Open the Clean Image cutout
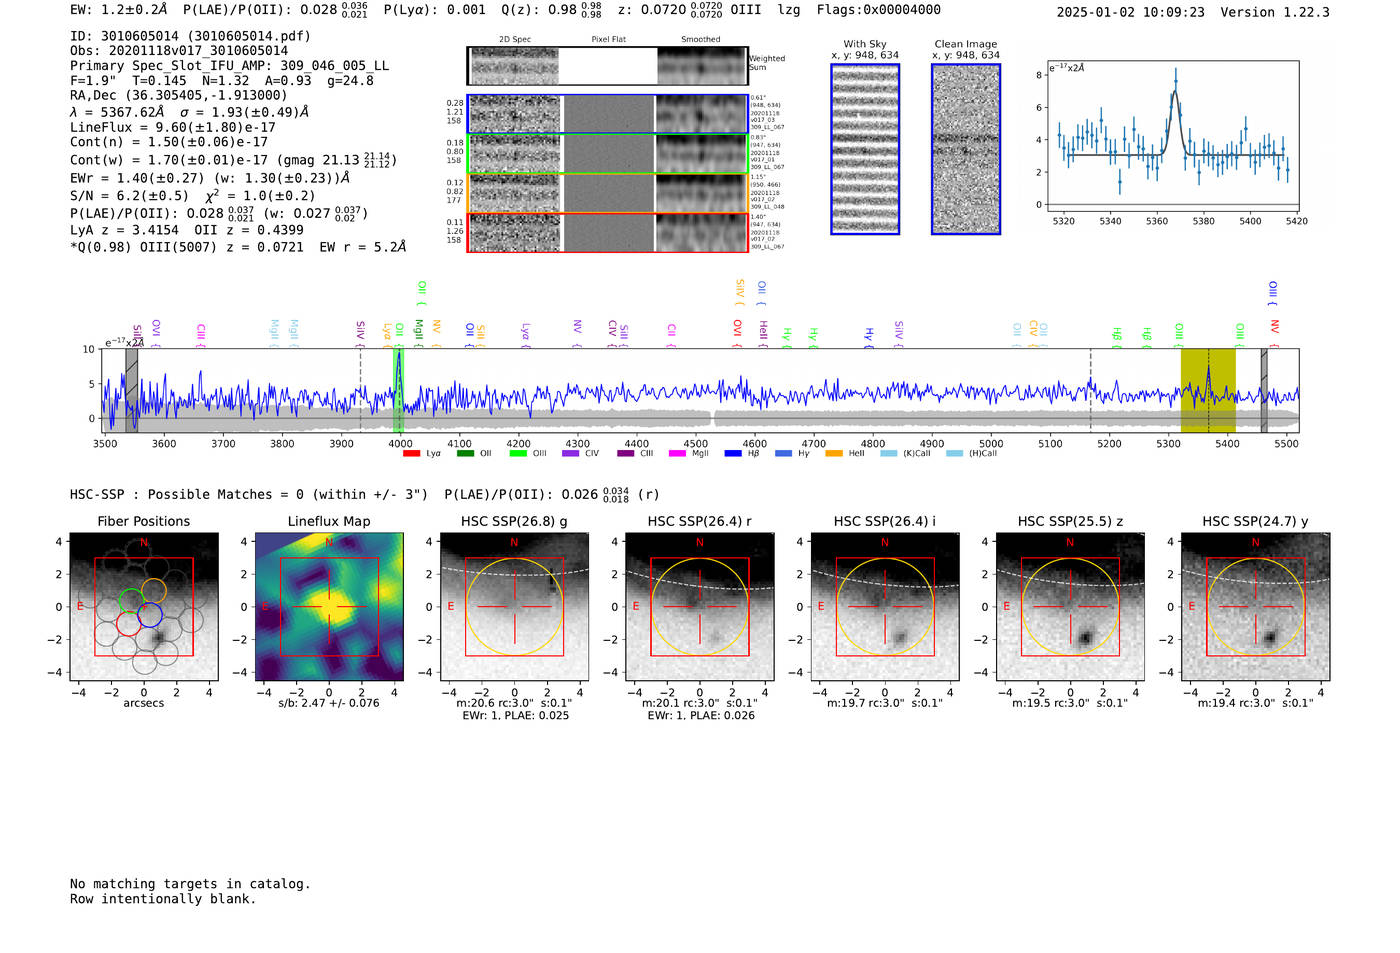 coord(966,149)
